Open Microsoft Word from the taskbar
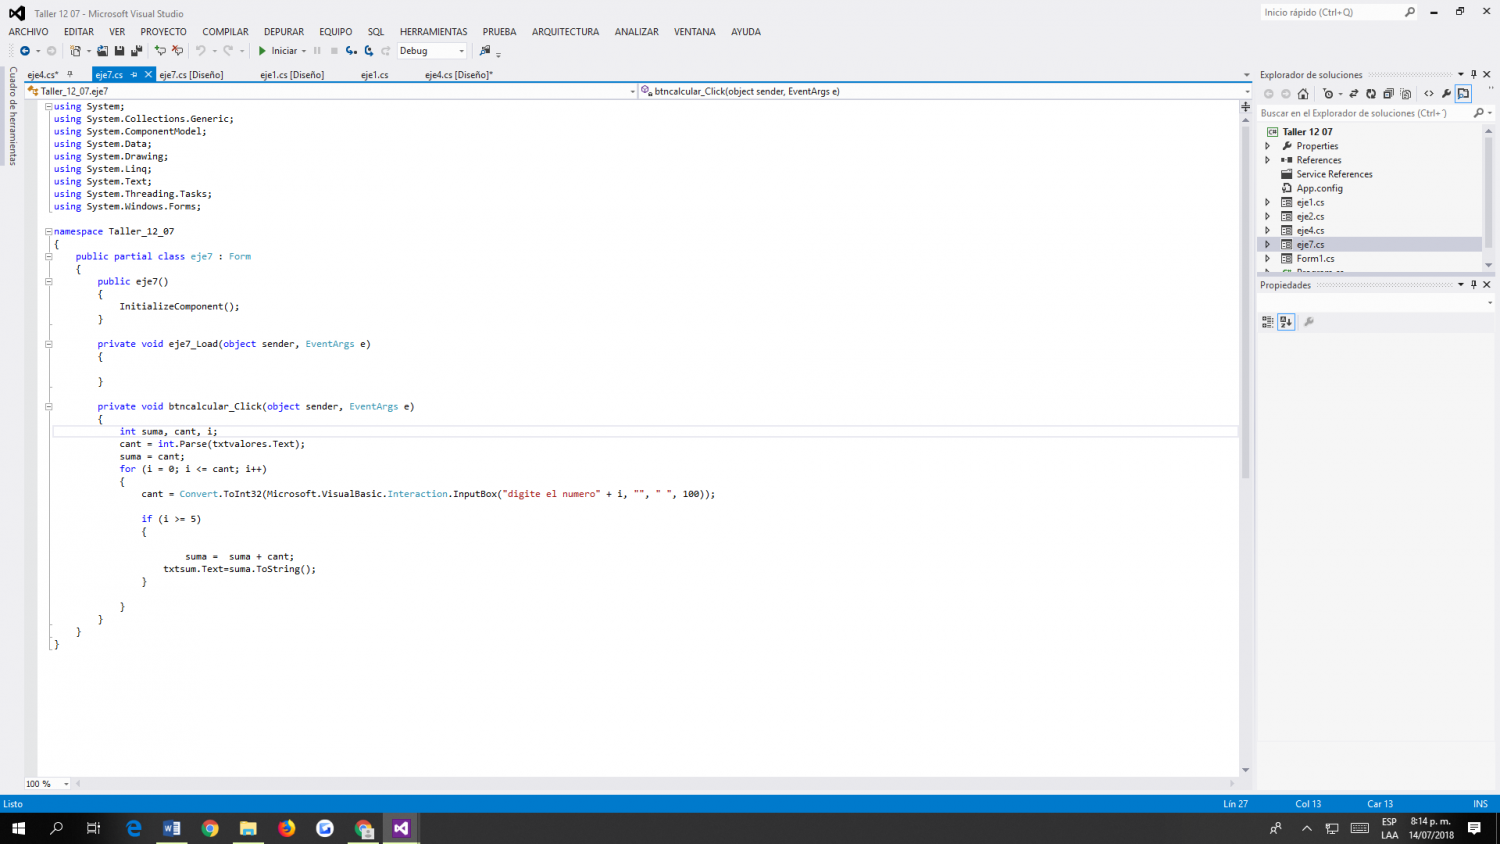1500x844 pixels. pyautogui.click(x=171, y=828)
